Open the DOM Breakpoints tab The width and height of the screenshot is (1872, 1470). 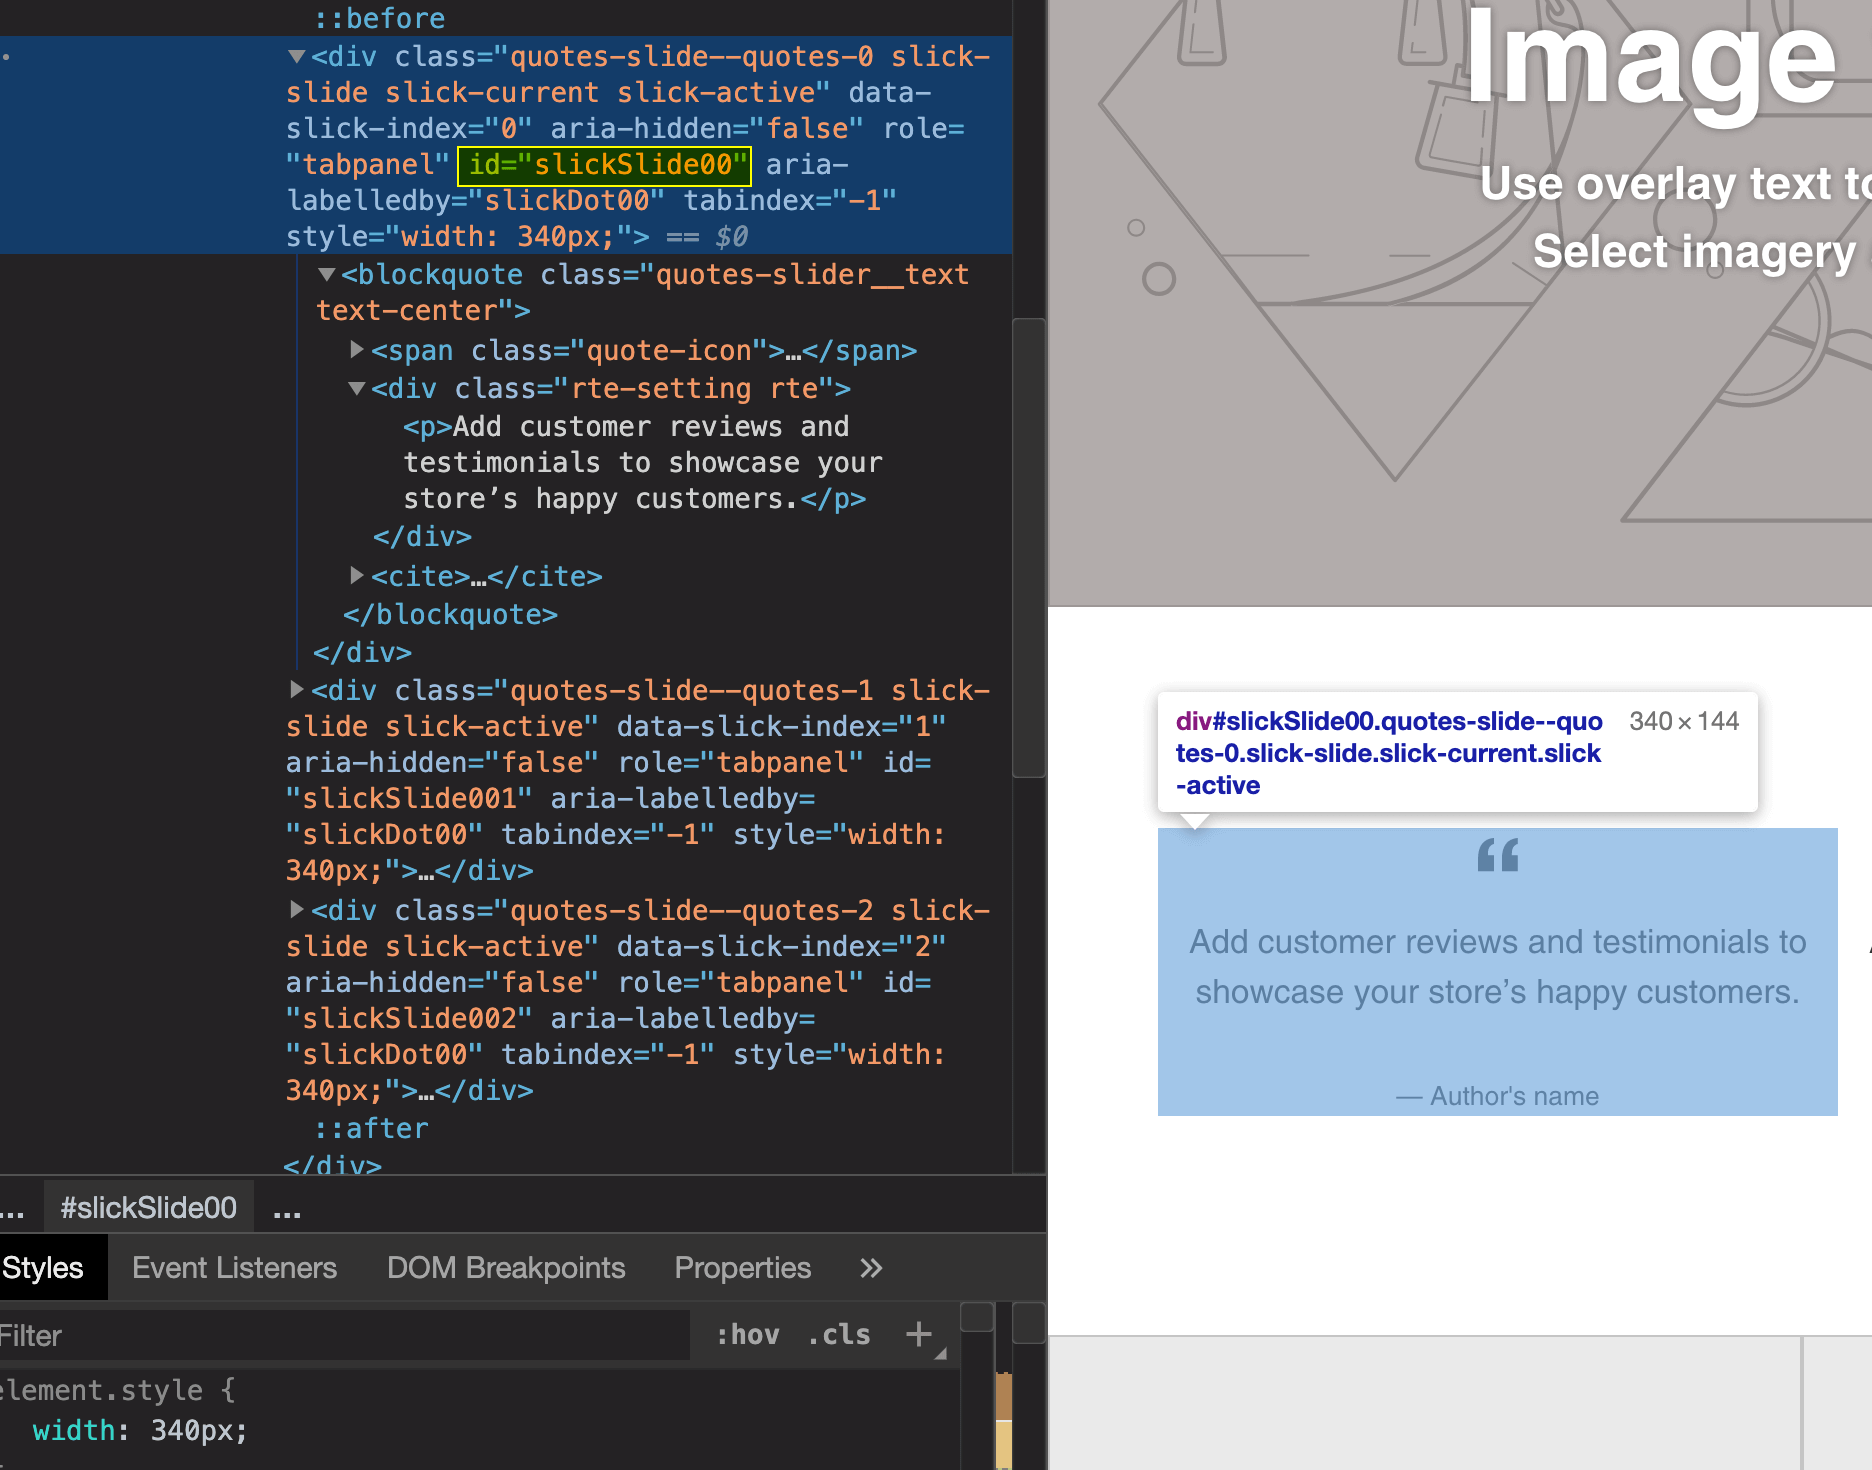506,1268
